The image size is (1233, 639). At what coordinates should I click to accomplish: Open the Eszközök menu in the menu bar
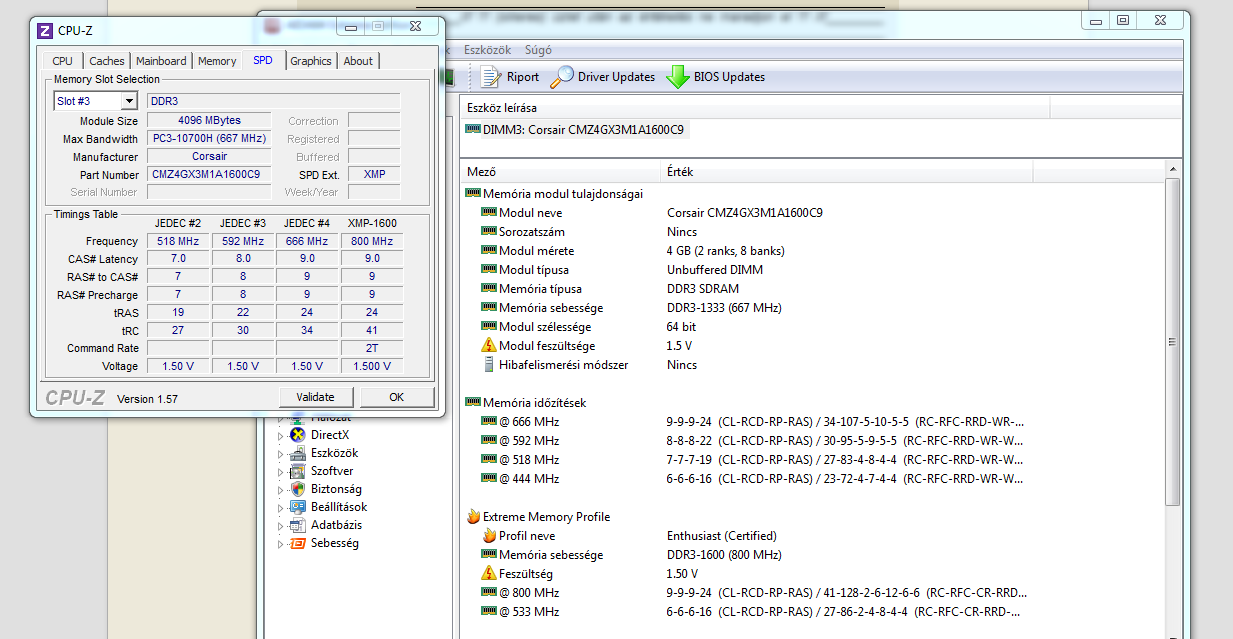(485, 50)
